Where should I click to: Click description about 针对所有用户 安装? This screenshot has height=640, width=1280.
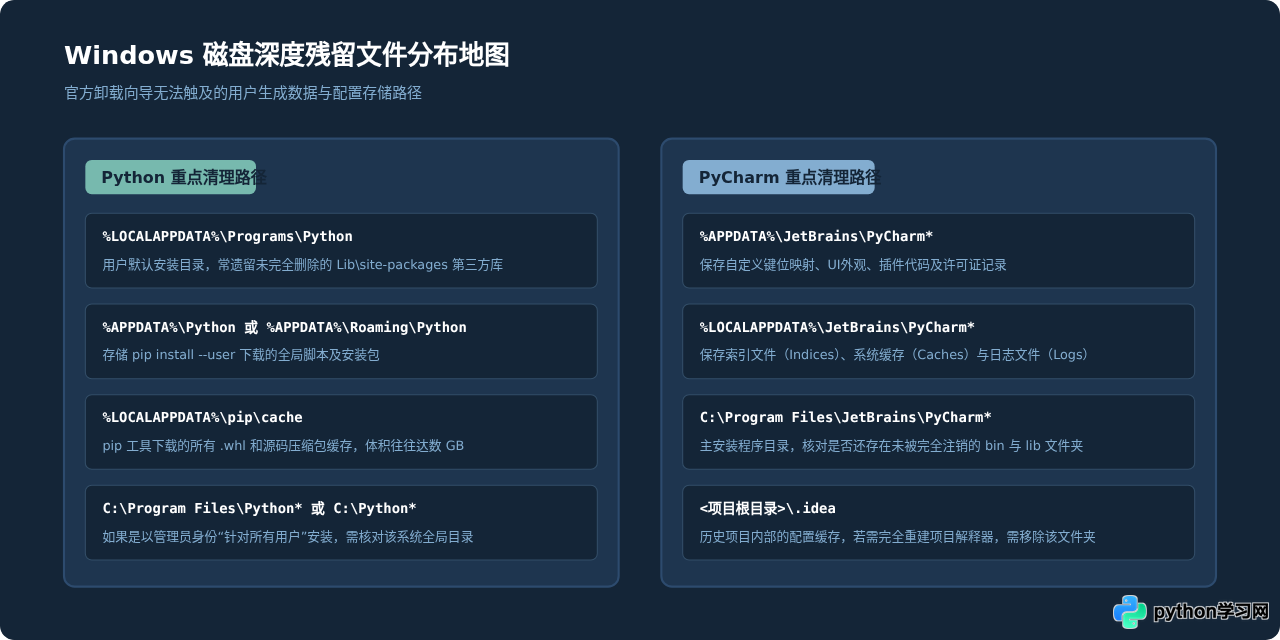click(288, 537)
